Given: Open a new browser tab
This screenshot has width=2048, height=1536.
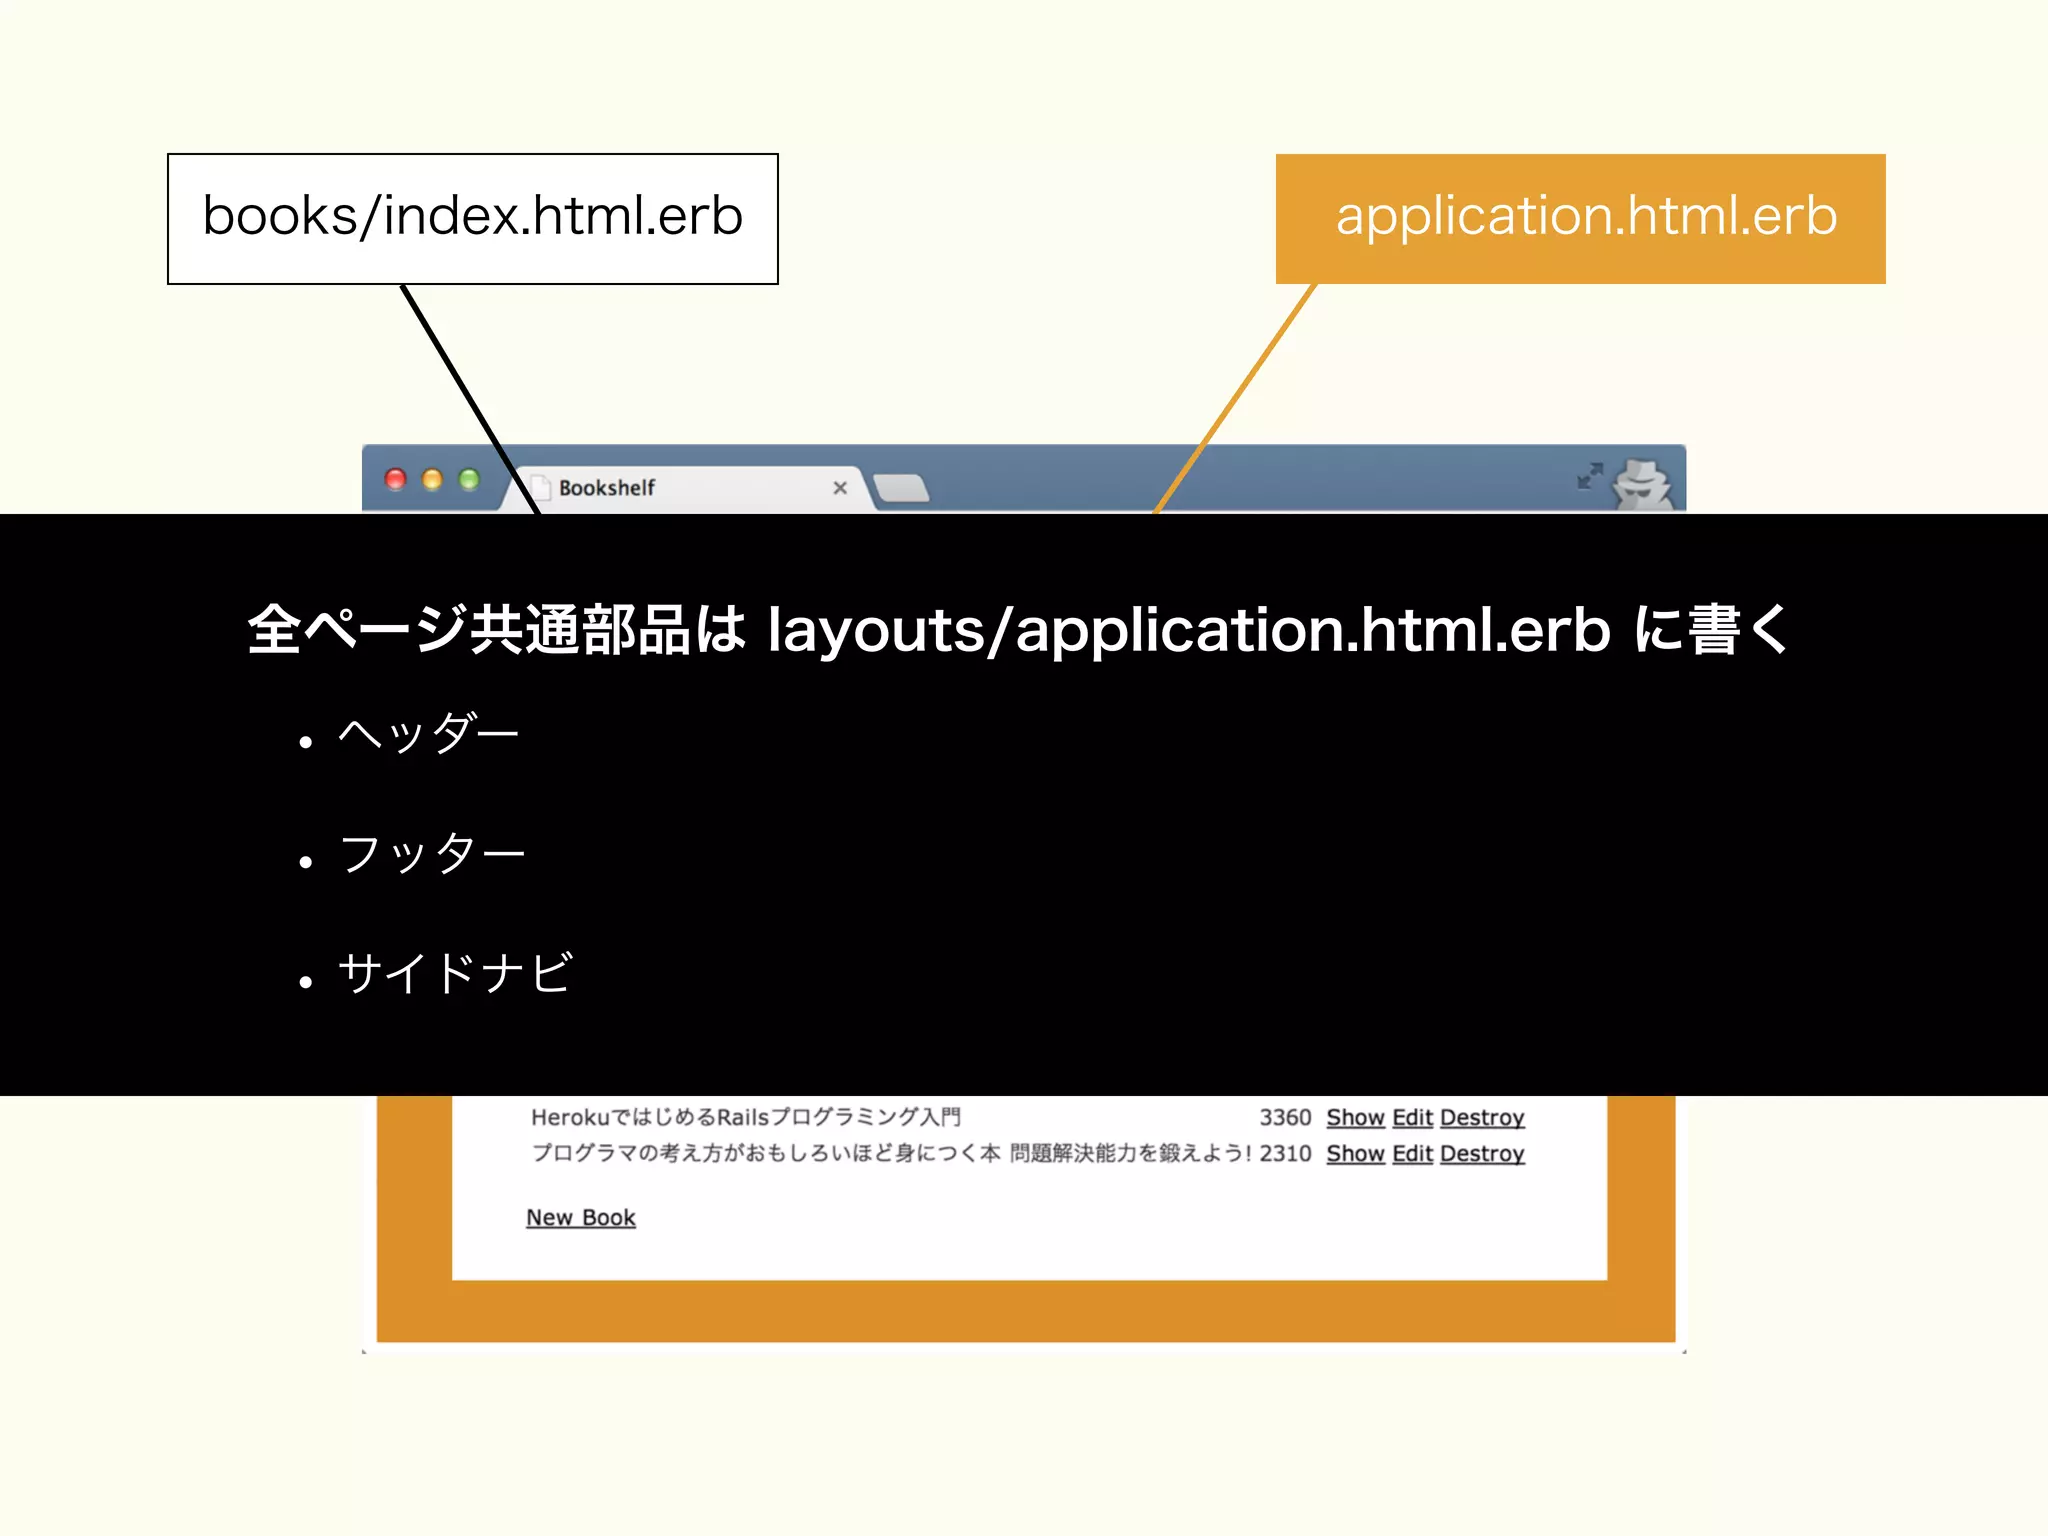Looking at the screenshot, I should (x=901, y=488).
